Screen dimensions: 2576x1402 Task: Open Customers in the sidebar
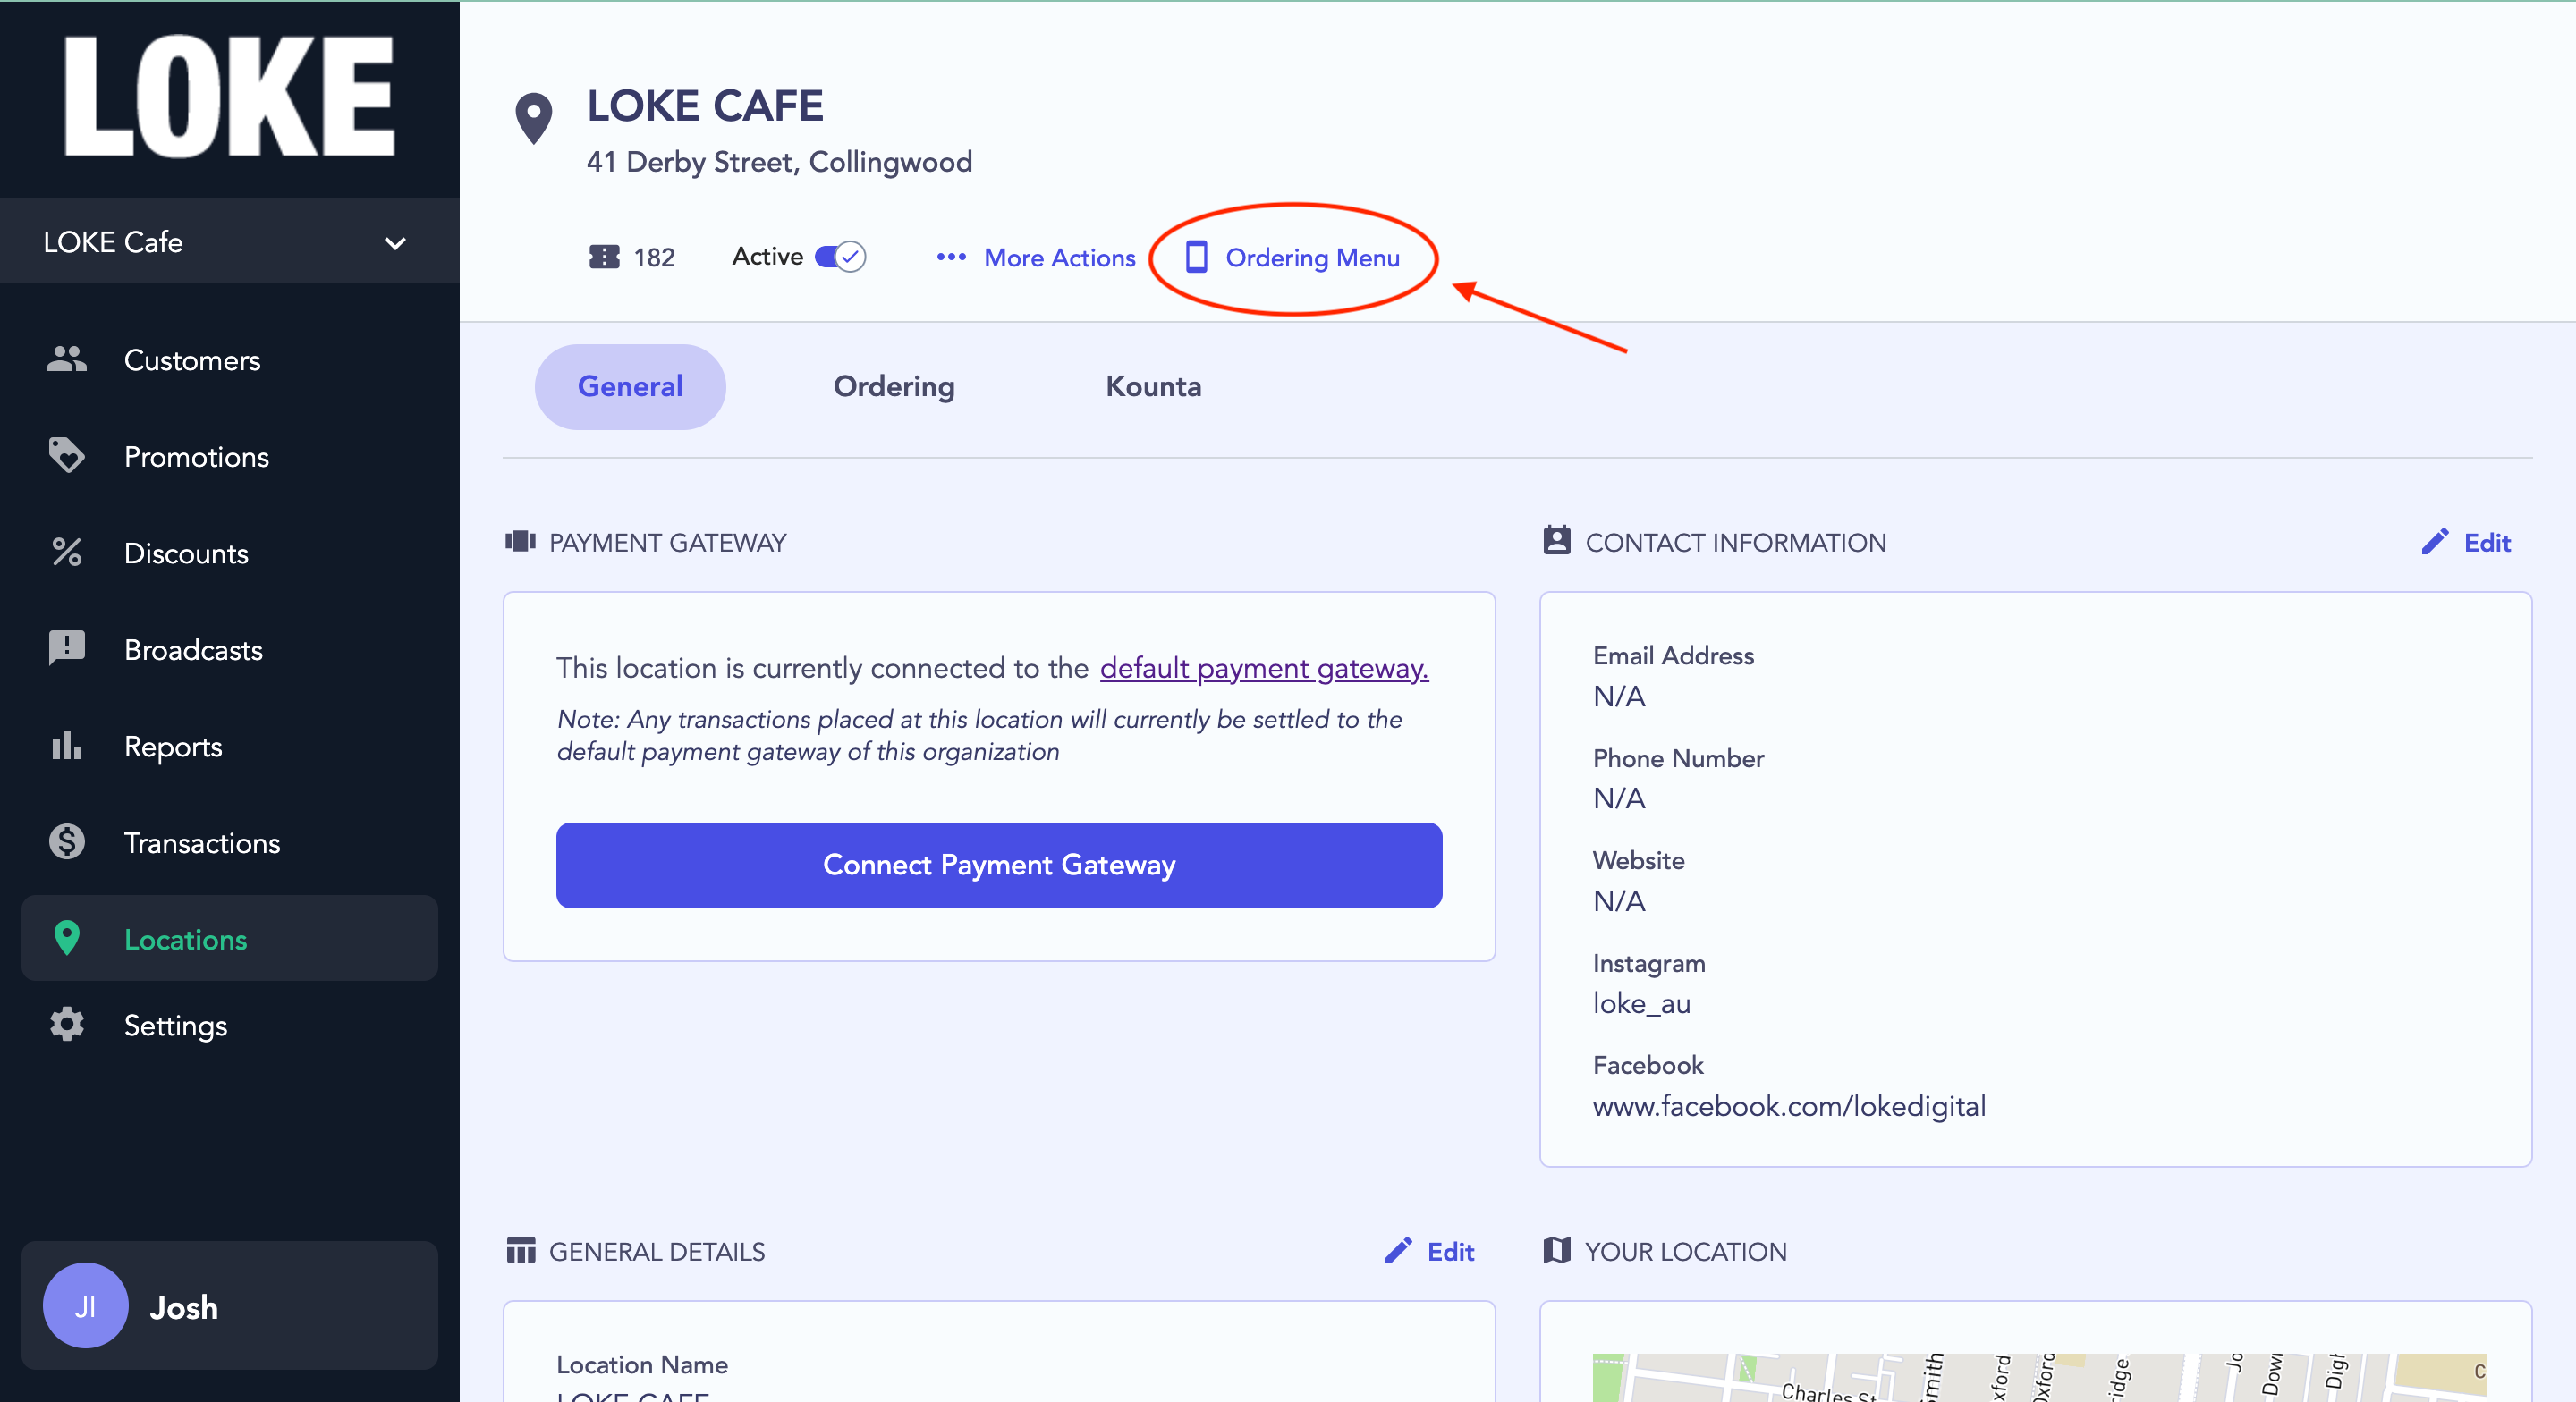pyautogui.click(x=230, y=359)
